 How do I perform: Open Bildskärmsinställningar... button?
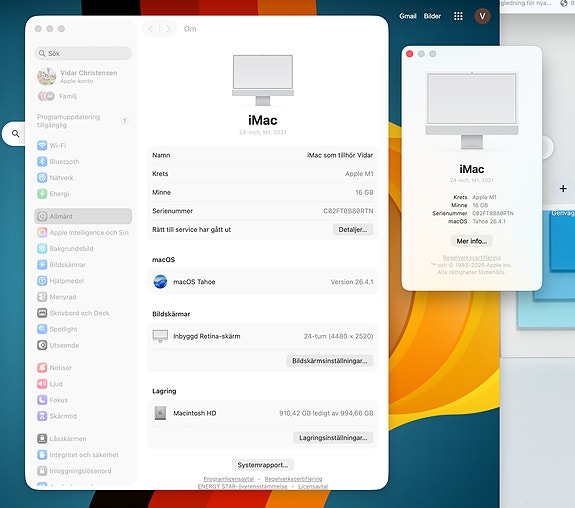click(329, 361)
